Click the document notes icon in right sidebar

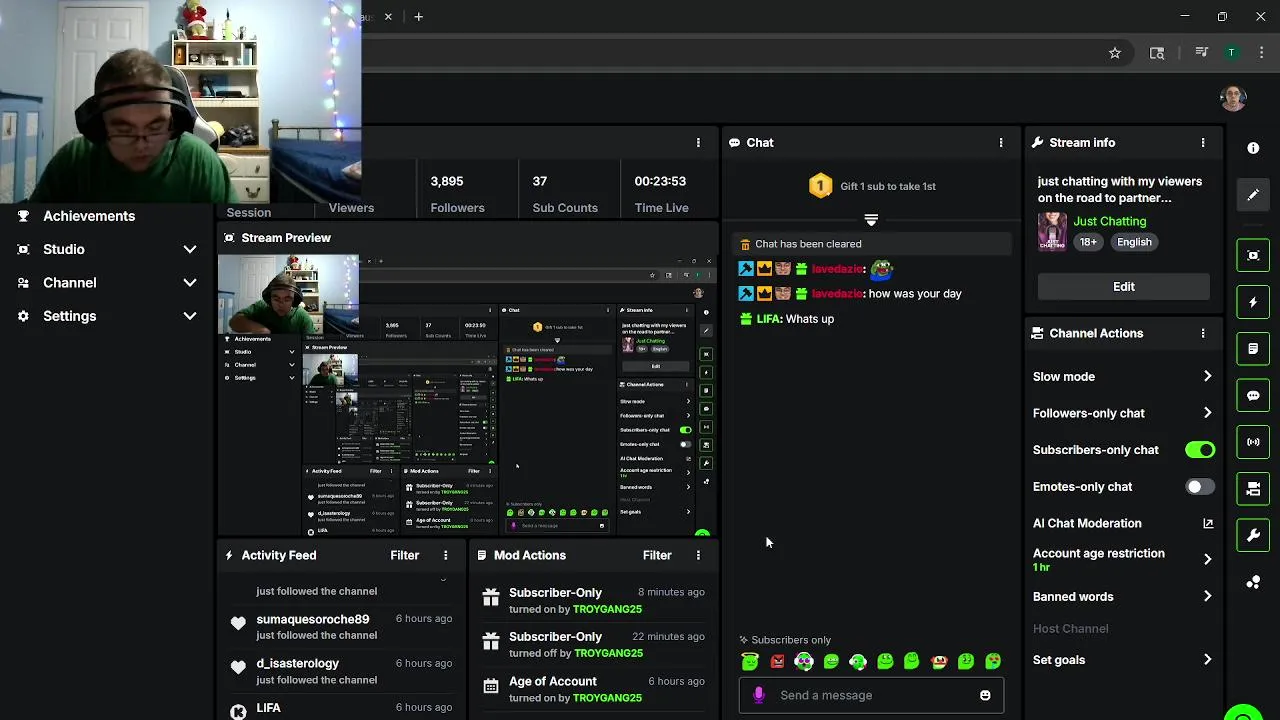pyautogui.click(x=1253, y=349)
